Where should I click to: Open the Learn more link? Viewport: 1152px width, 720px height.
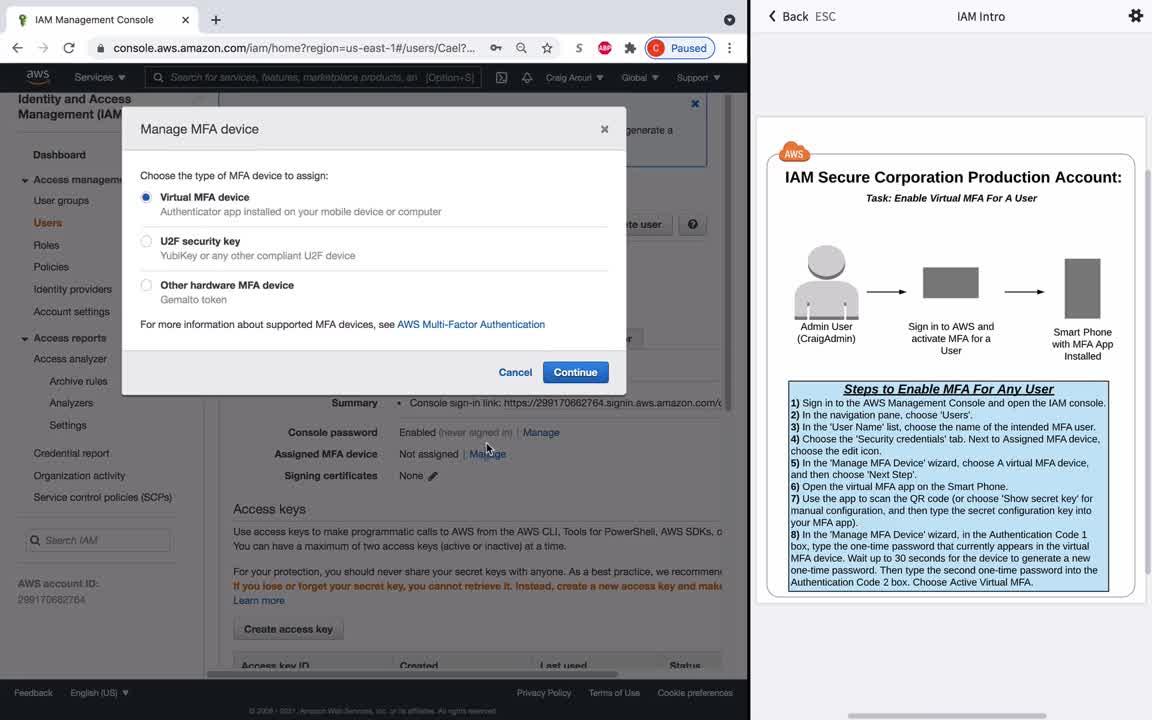[x=259, y=600]
